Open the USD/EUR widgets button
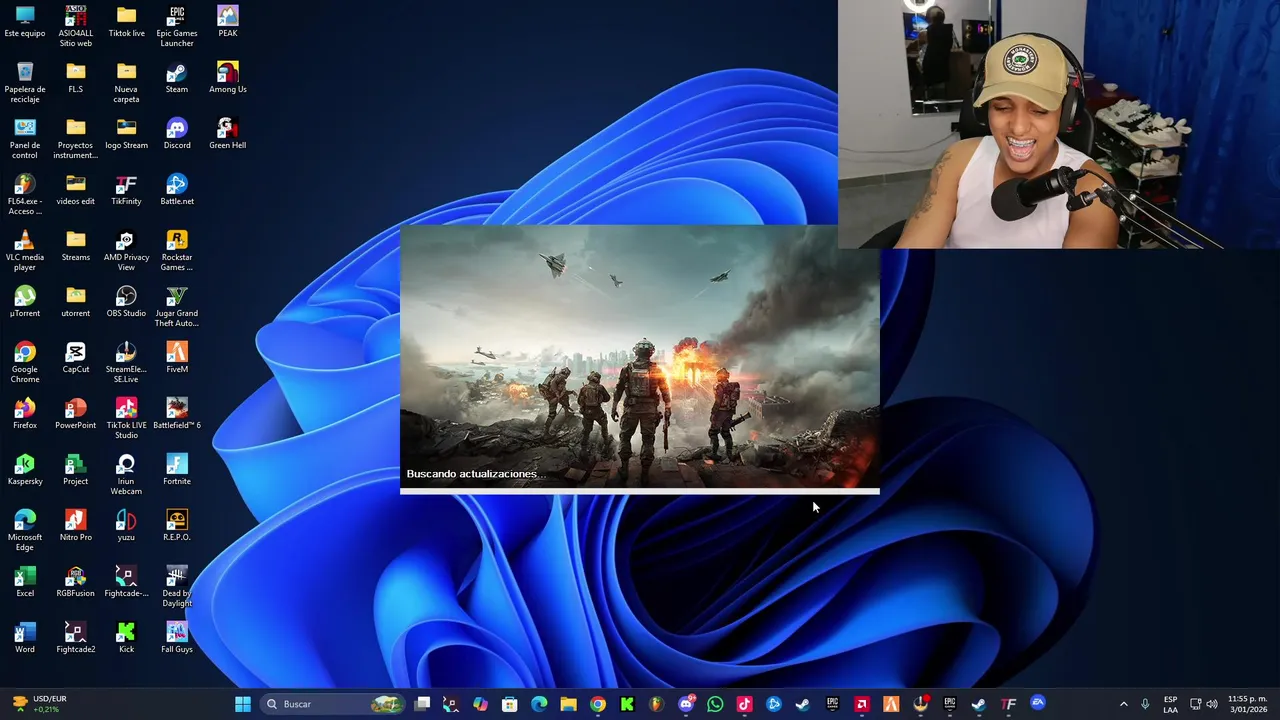The width and height of the screenshot is (1280, 720). (x=40, y=704)
